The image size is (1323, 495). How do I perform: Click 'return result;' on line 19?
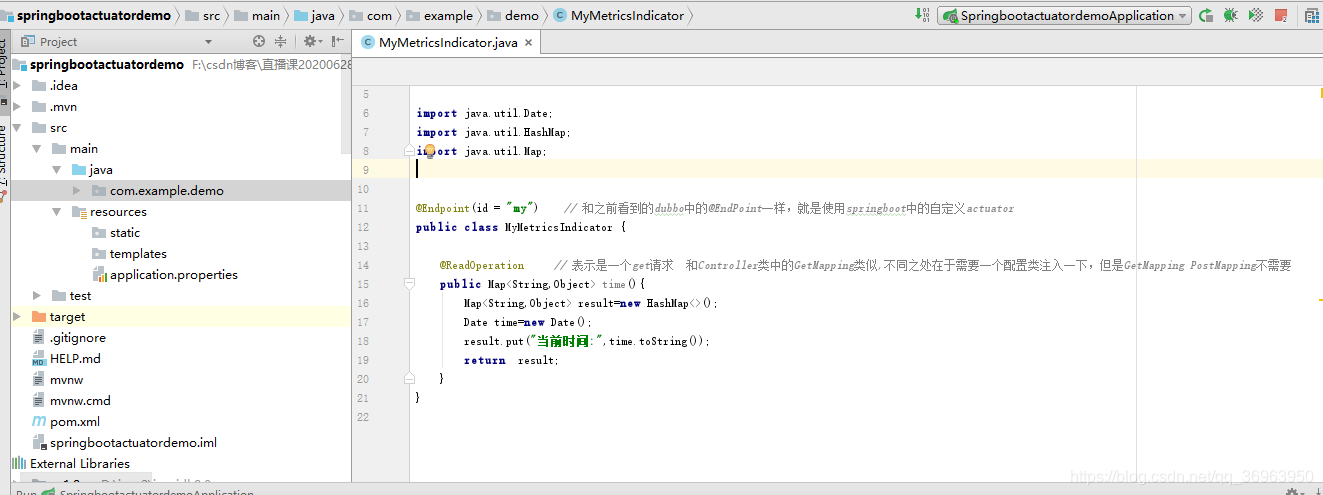511,360
